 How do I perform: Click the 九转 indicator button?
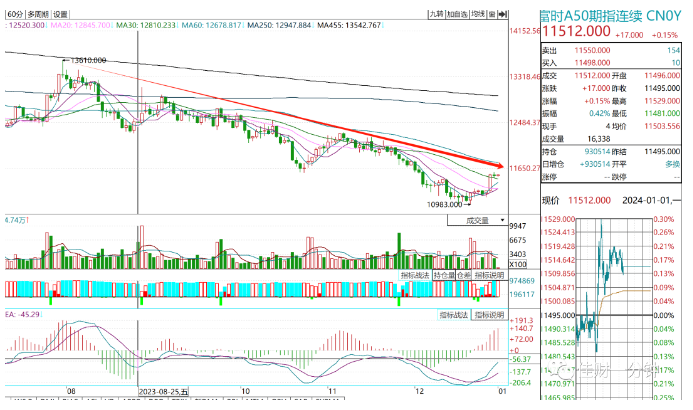[437, 14]
